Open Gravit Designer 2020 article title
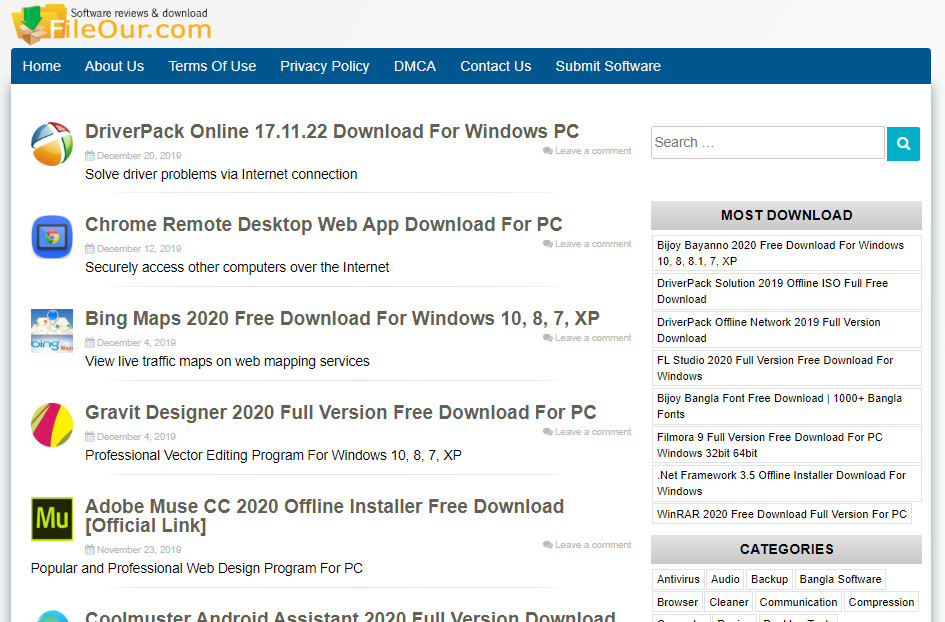 click(x=340, y=412)
